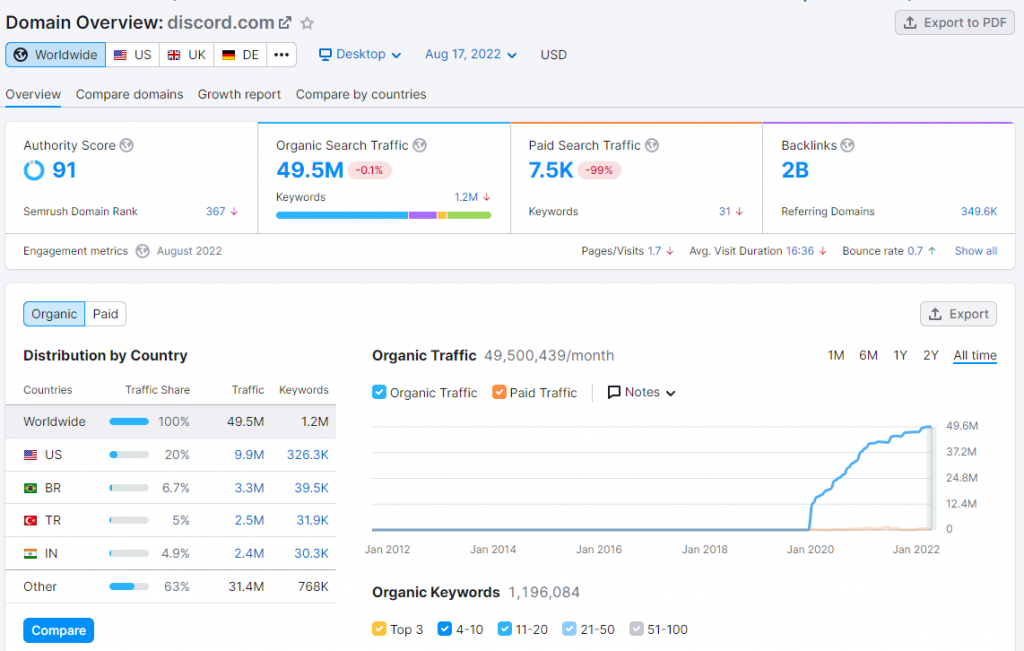Click the Backlinks info icon
This screenshot has width=1024, height=651.
tap(846, 145)
